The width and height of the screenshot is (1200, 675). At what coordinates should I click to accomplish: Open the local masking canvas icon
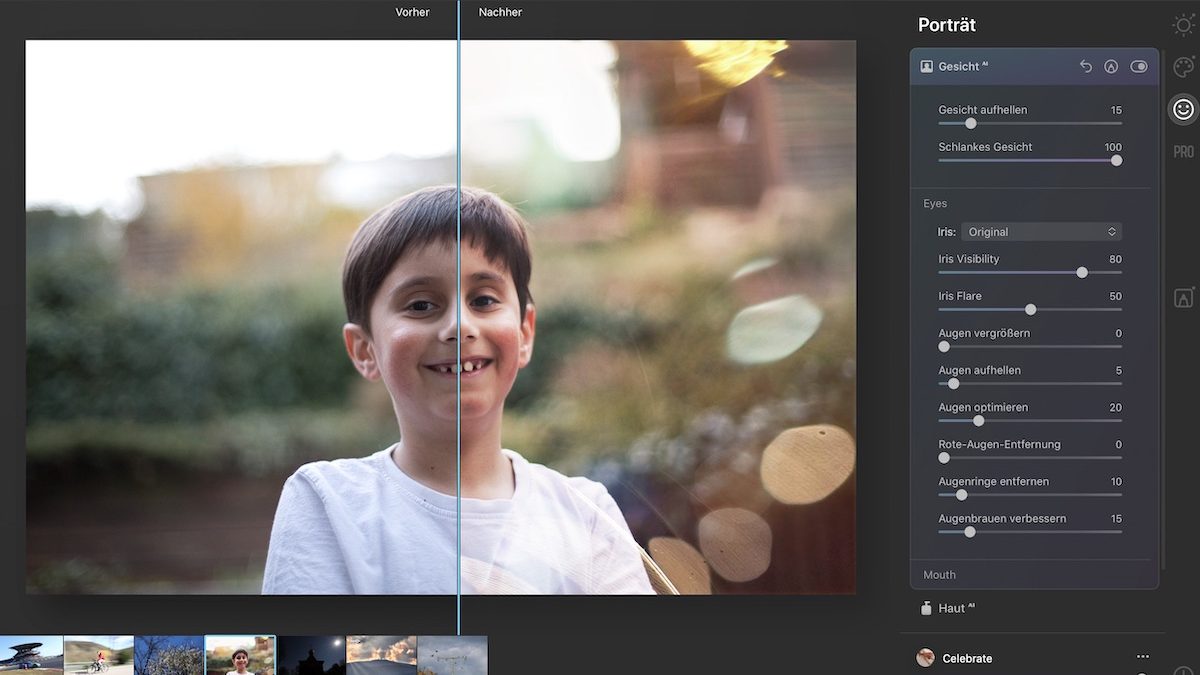[1183, 298]
